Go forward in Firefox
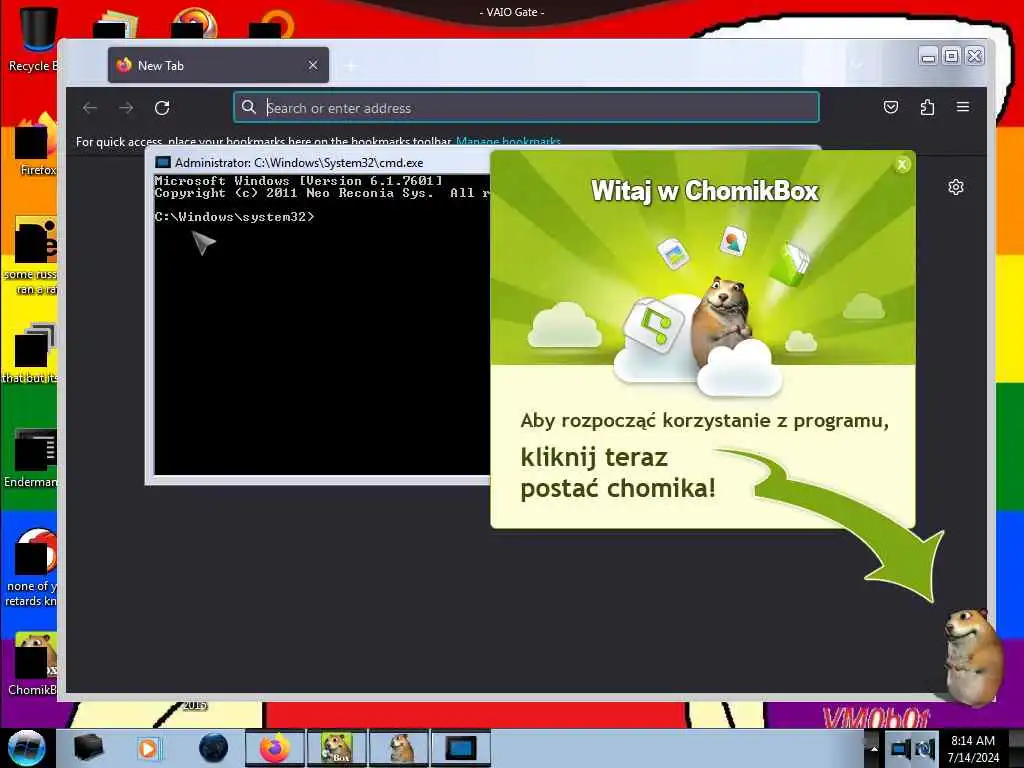The image size is (1024, 768). click(x=126, y=108)
